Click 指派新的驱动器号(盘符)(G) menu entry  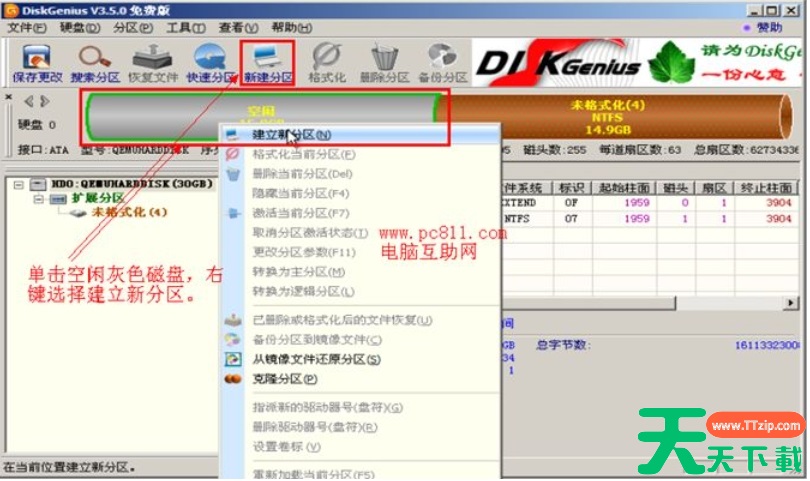[x=360, y=408]
